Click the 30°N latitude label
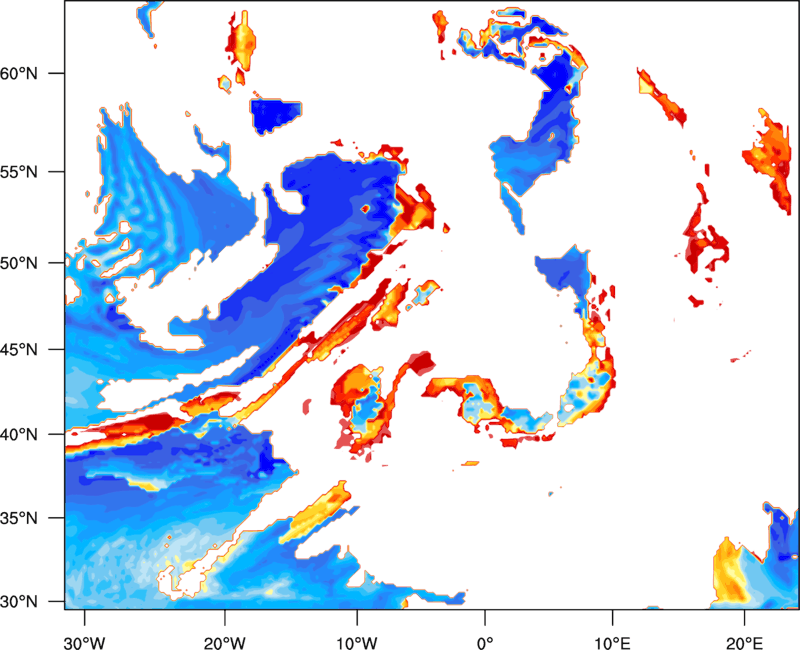800x650 pixels. pyautogui.click(x=19, y=602)
